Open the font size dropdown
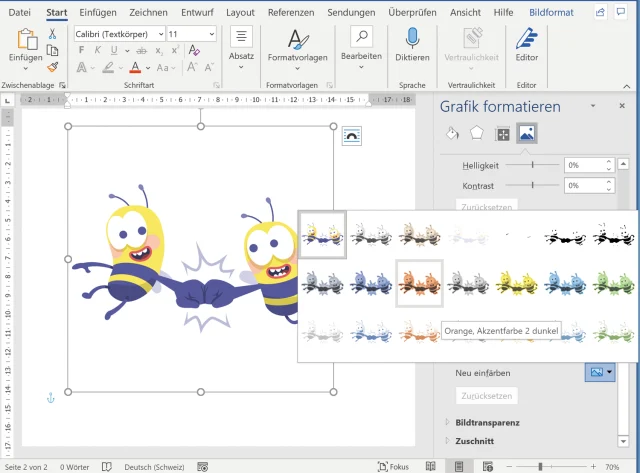This screenshot has height=473, width=640. [210, 34]
